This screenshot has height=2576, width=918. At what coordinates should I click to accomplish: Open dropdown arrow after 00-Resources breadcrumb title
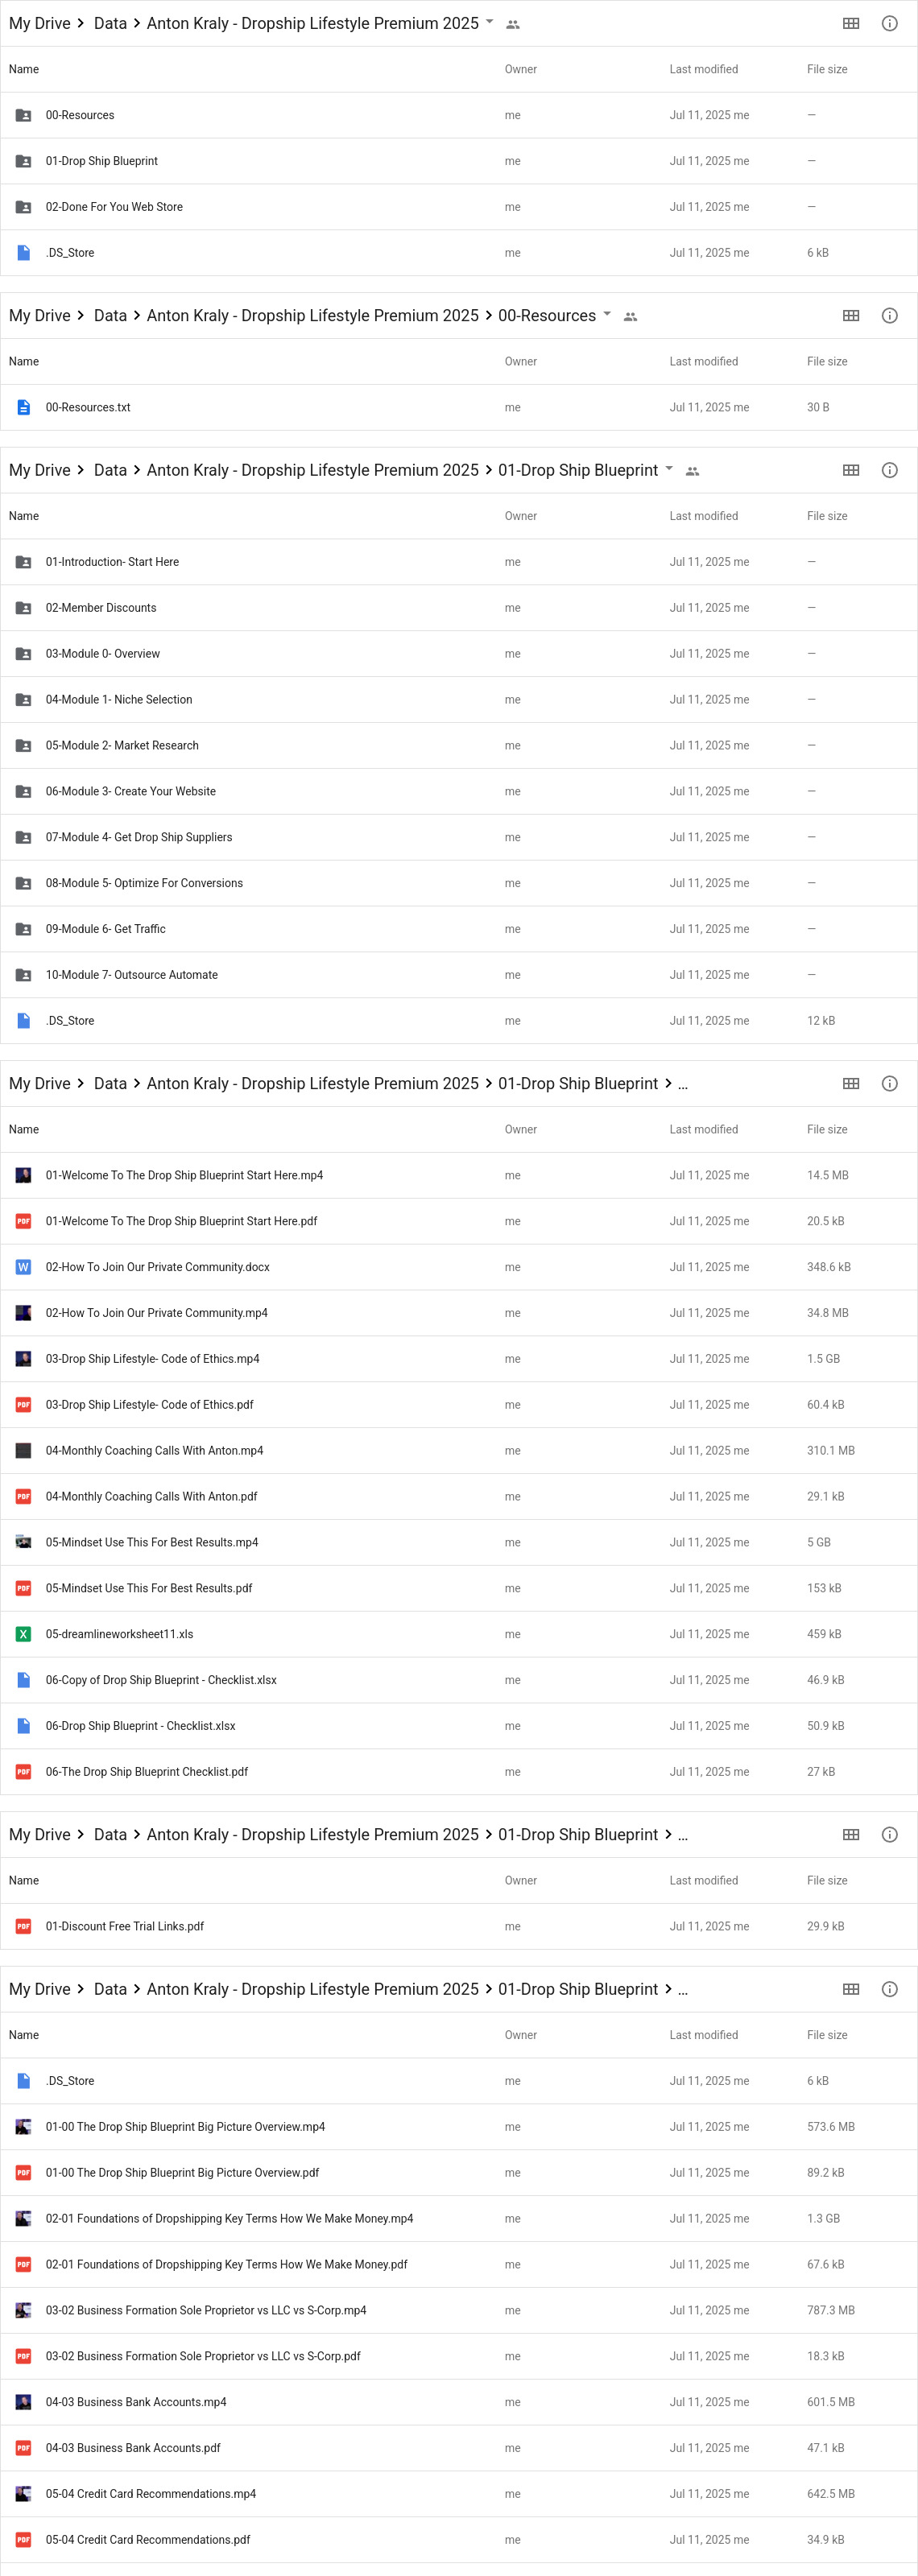[607, 314]
